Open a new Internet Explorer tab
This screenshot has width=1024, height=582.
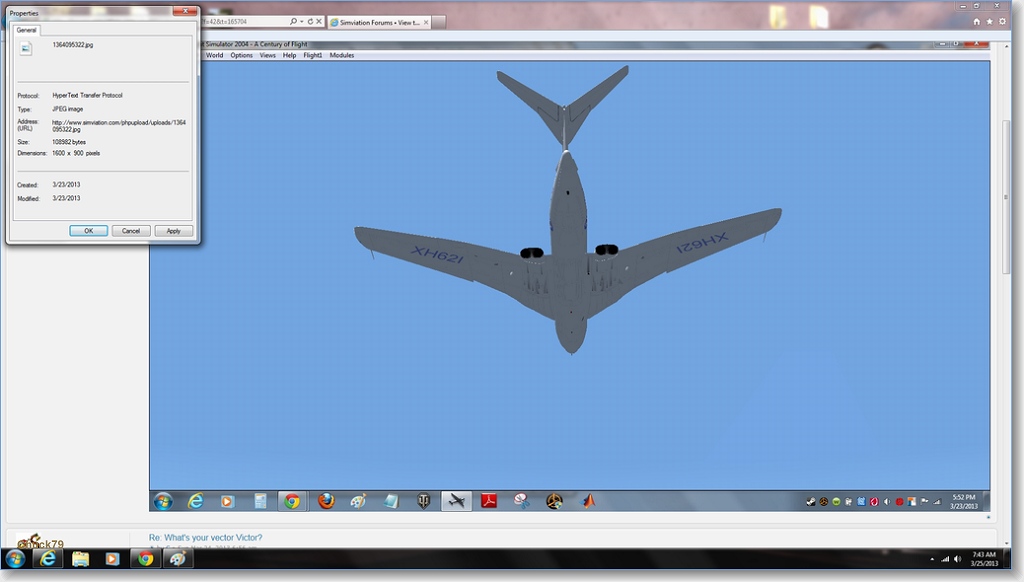[440, 22]
